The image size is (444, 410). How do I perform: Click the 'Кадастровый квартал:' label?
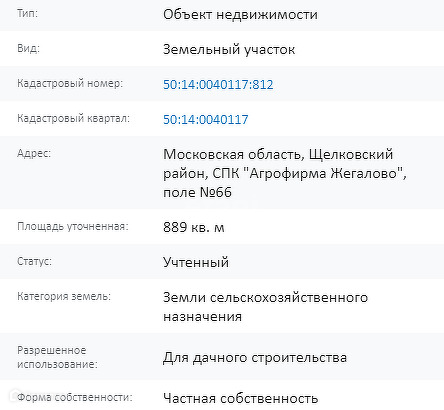click(74, 118)
